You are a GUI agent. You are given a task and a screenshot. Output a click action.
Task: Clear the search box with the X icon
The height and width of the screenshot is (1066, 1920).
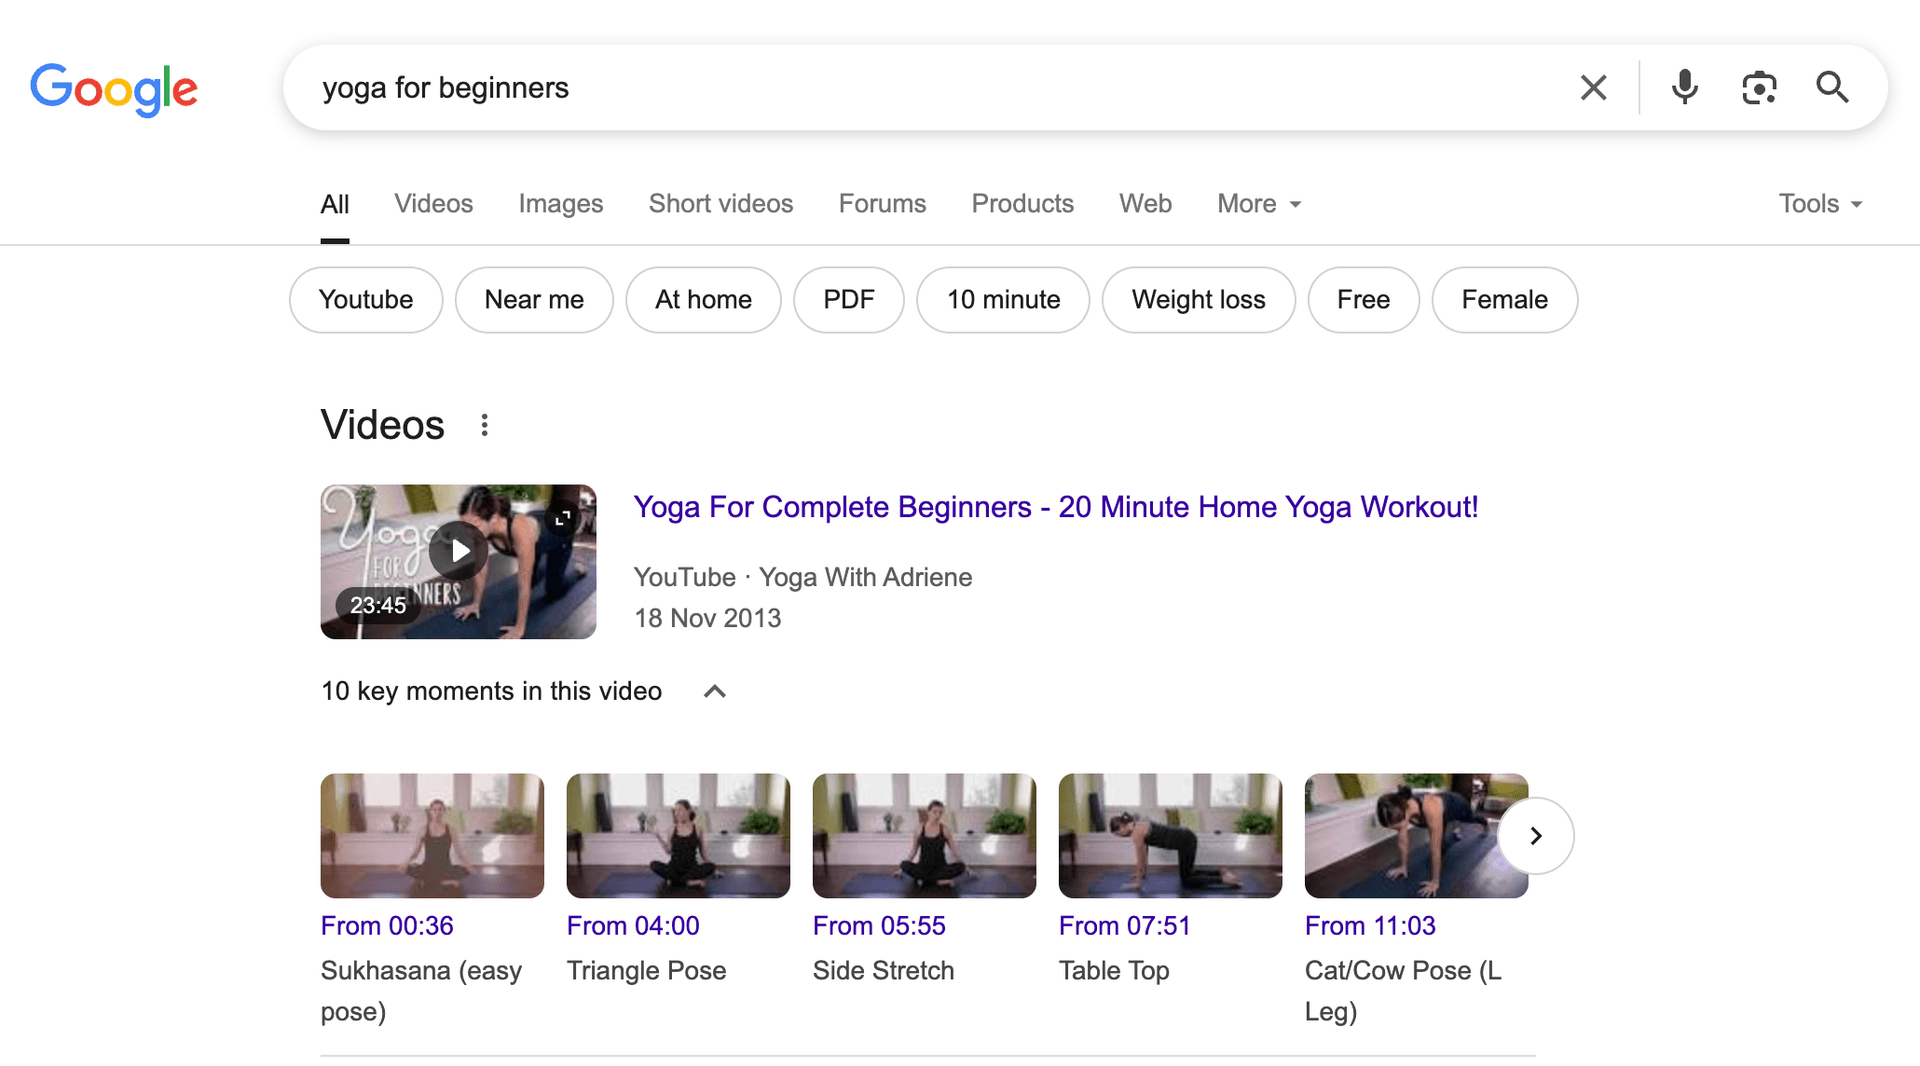(x=1593, y=88)
